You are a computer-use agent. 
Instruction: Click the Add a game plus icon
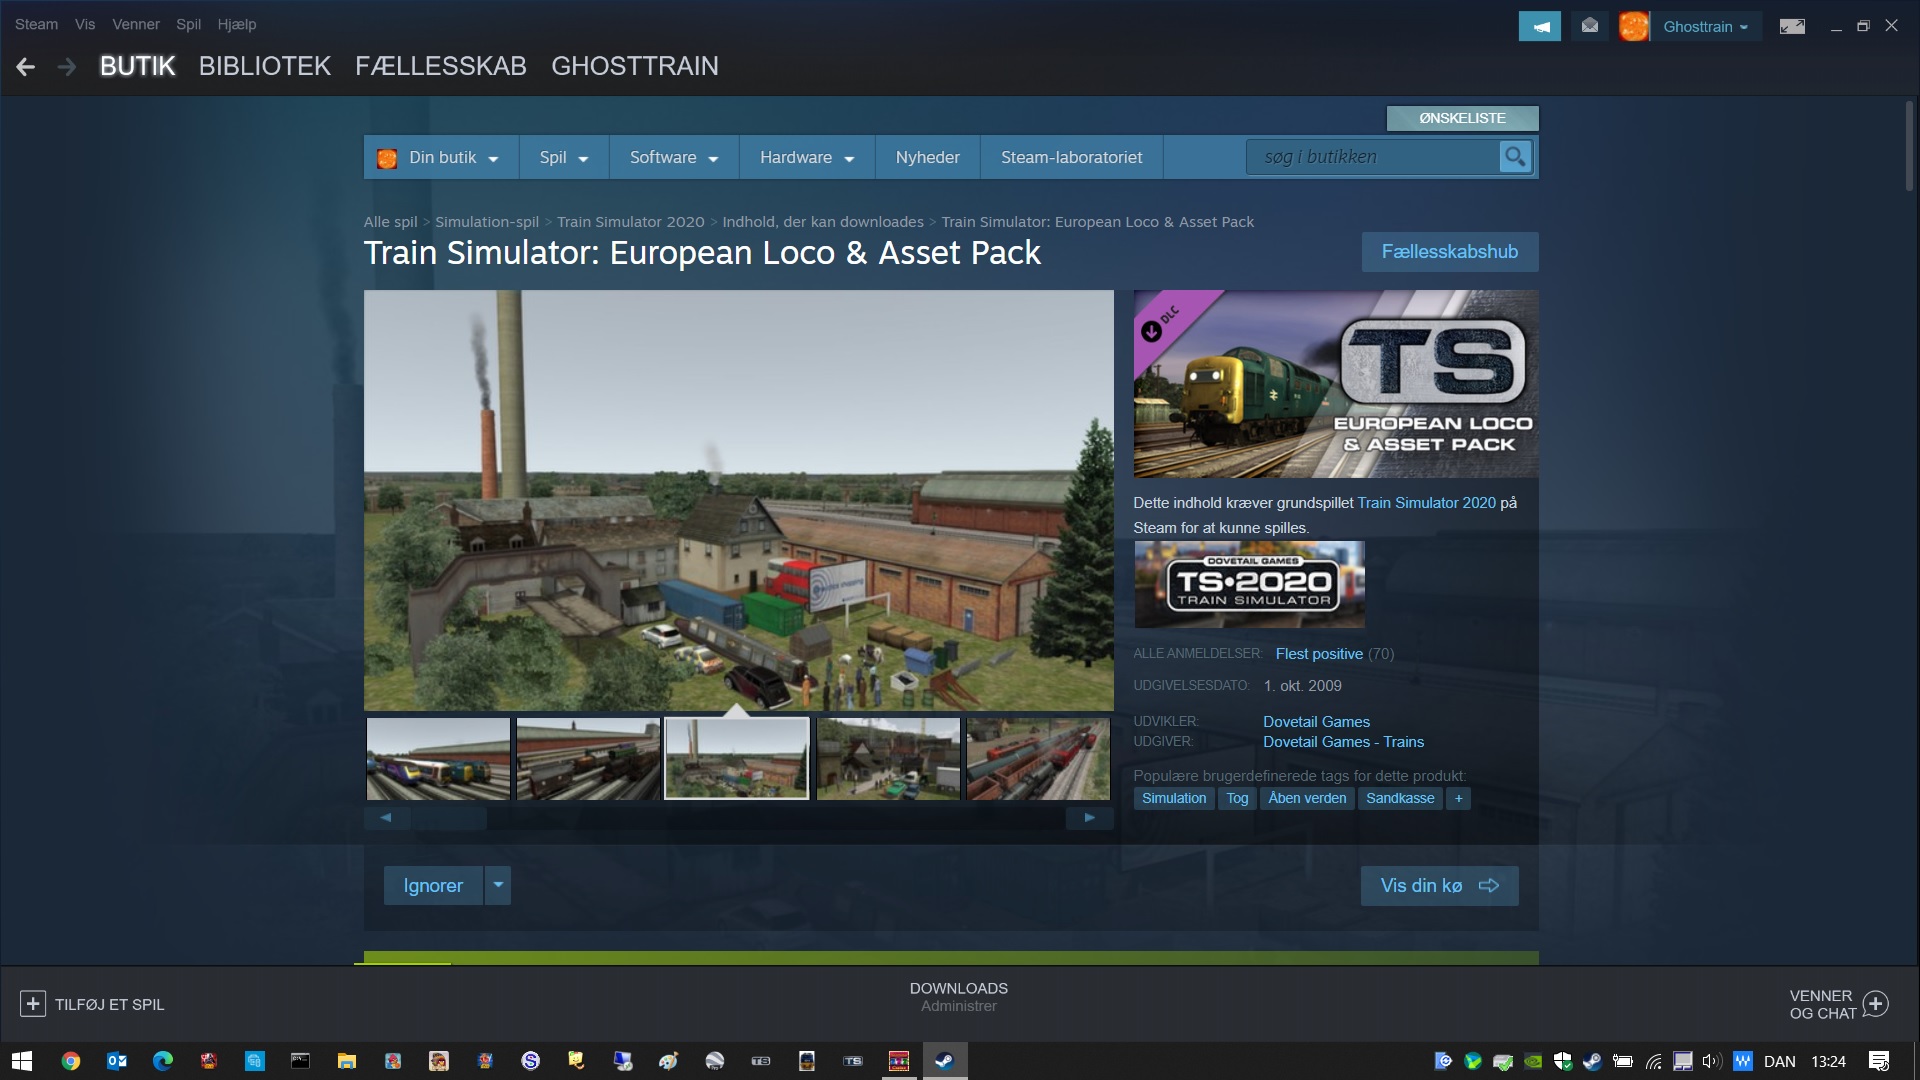click(x=32, y=1004)
